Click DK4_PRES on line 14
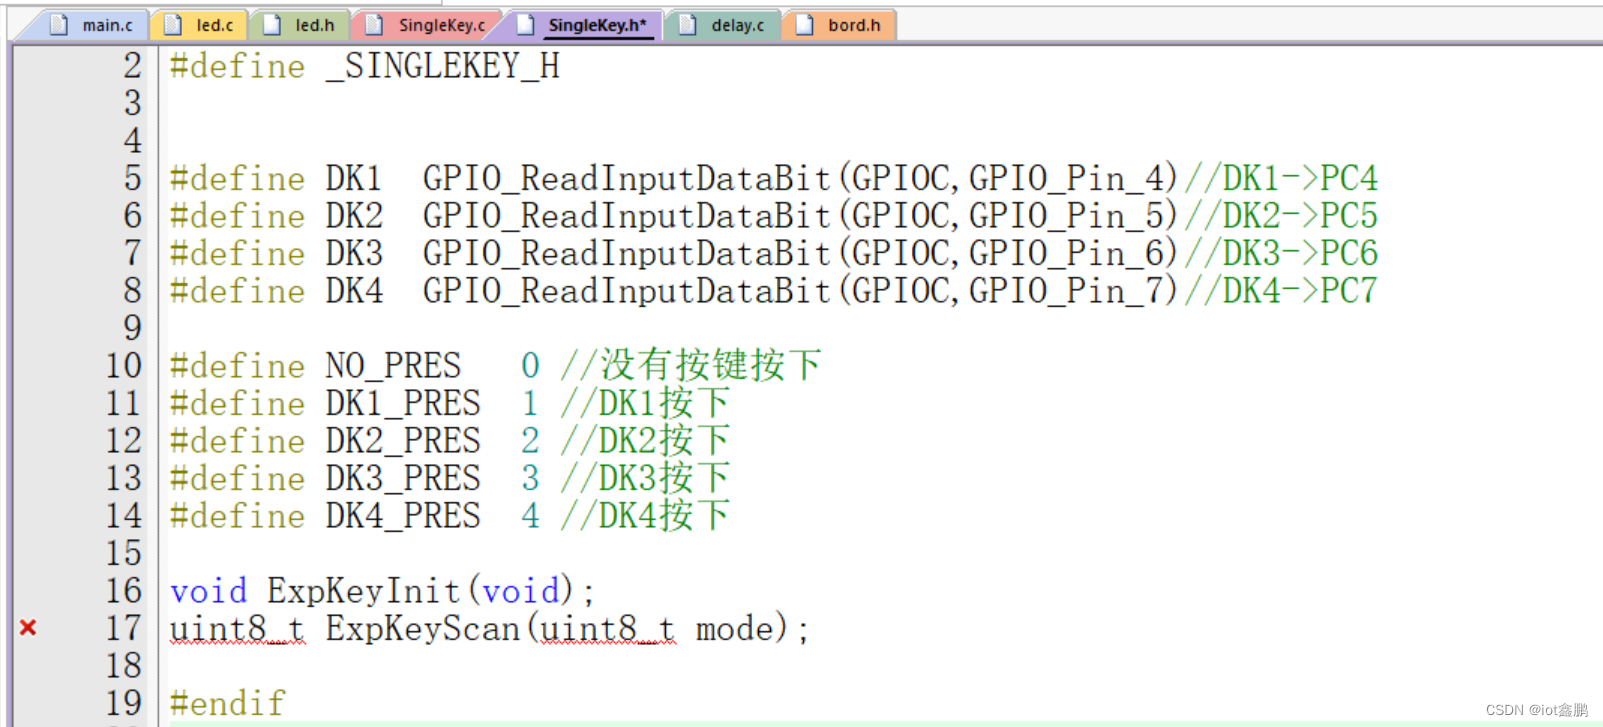The width and height of the screenshot is (1603, 727). coord(403,516)
